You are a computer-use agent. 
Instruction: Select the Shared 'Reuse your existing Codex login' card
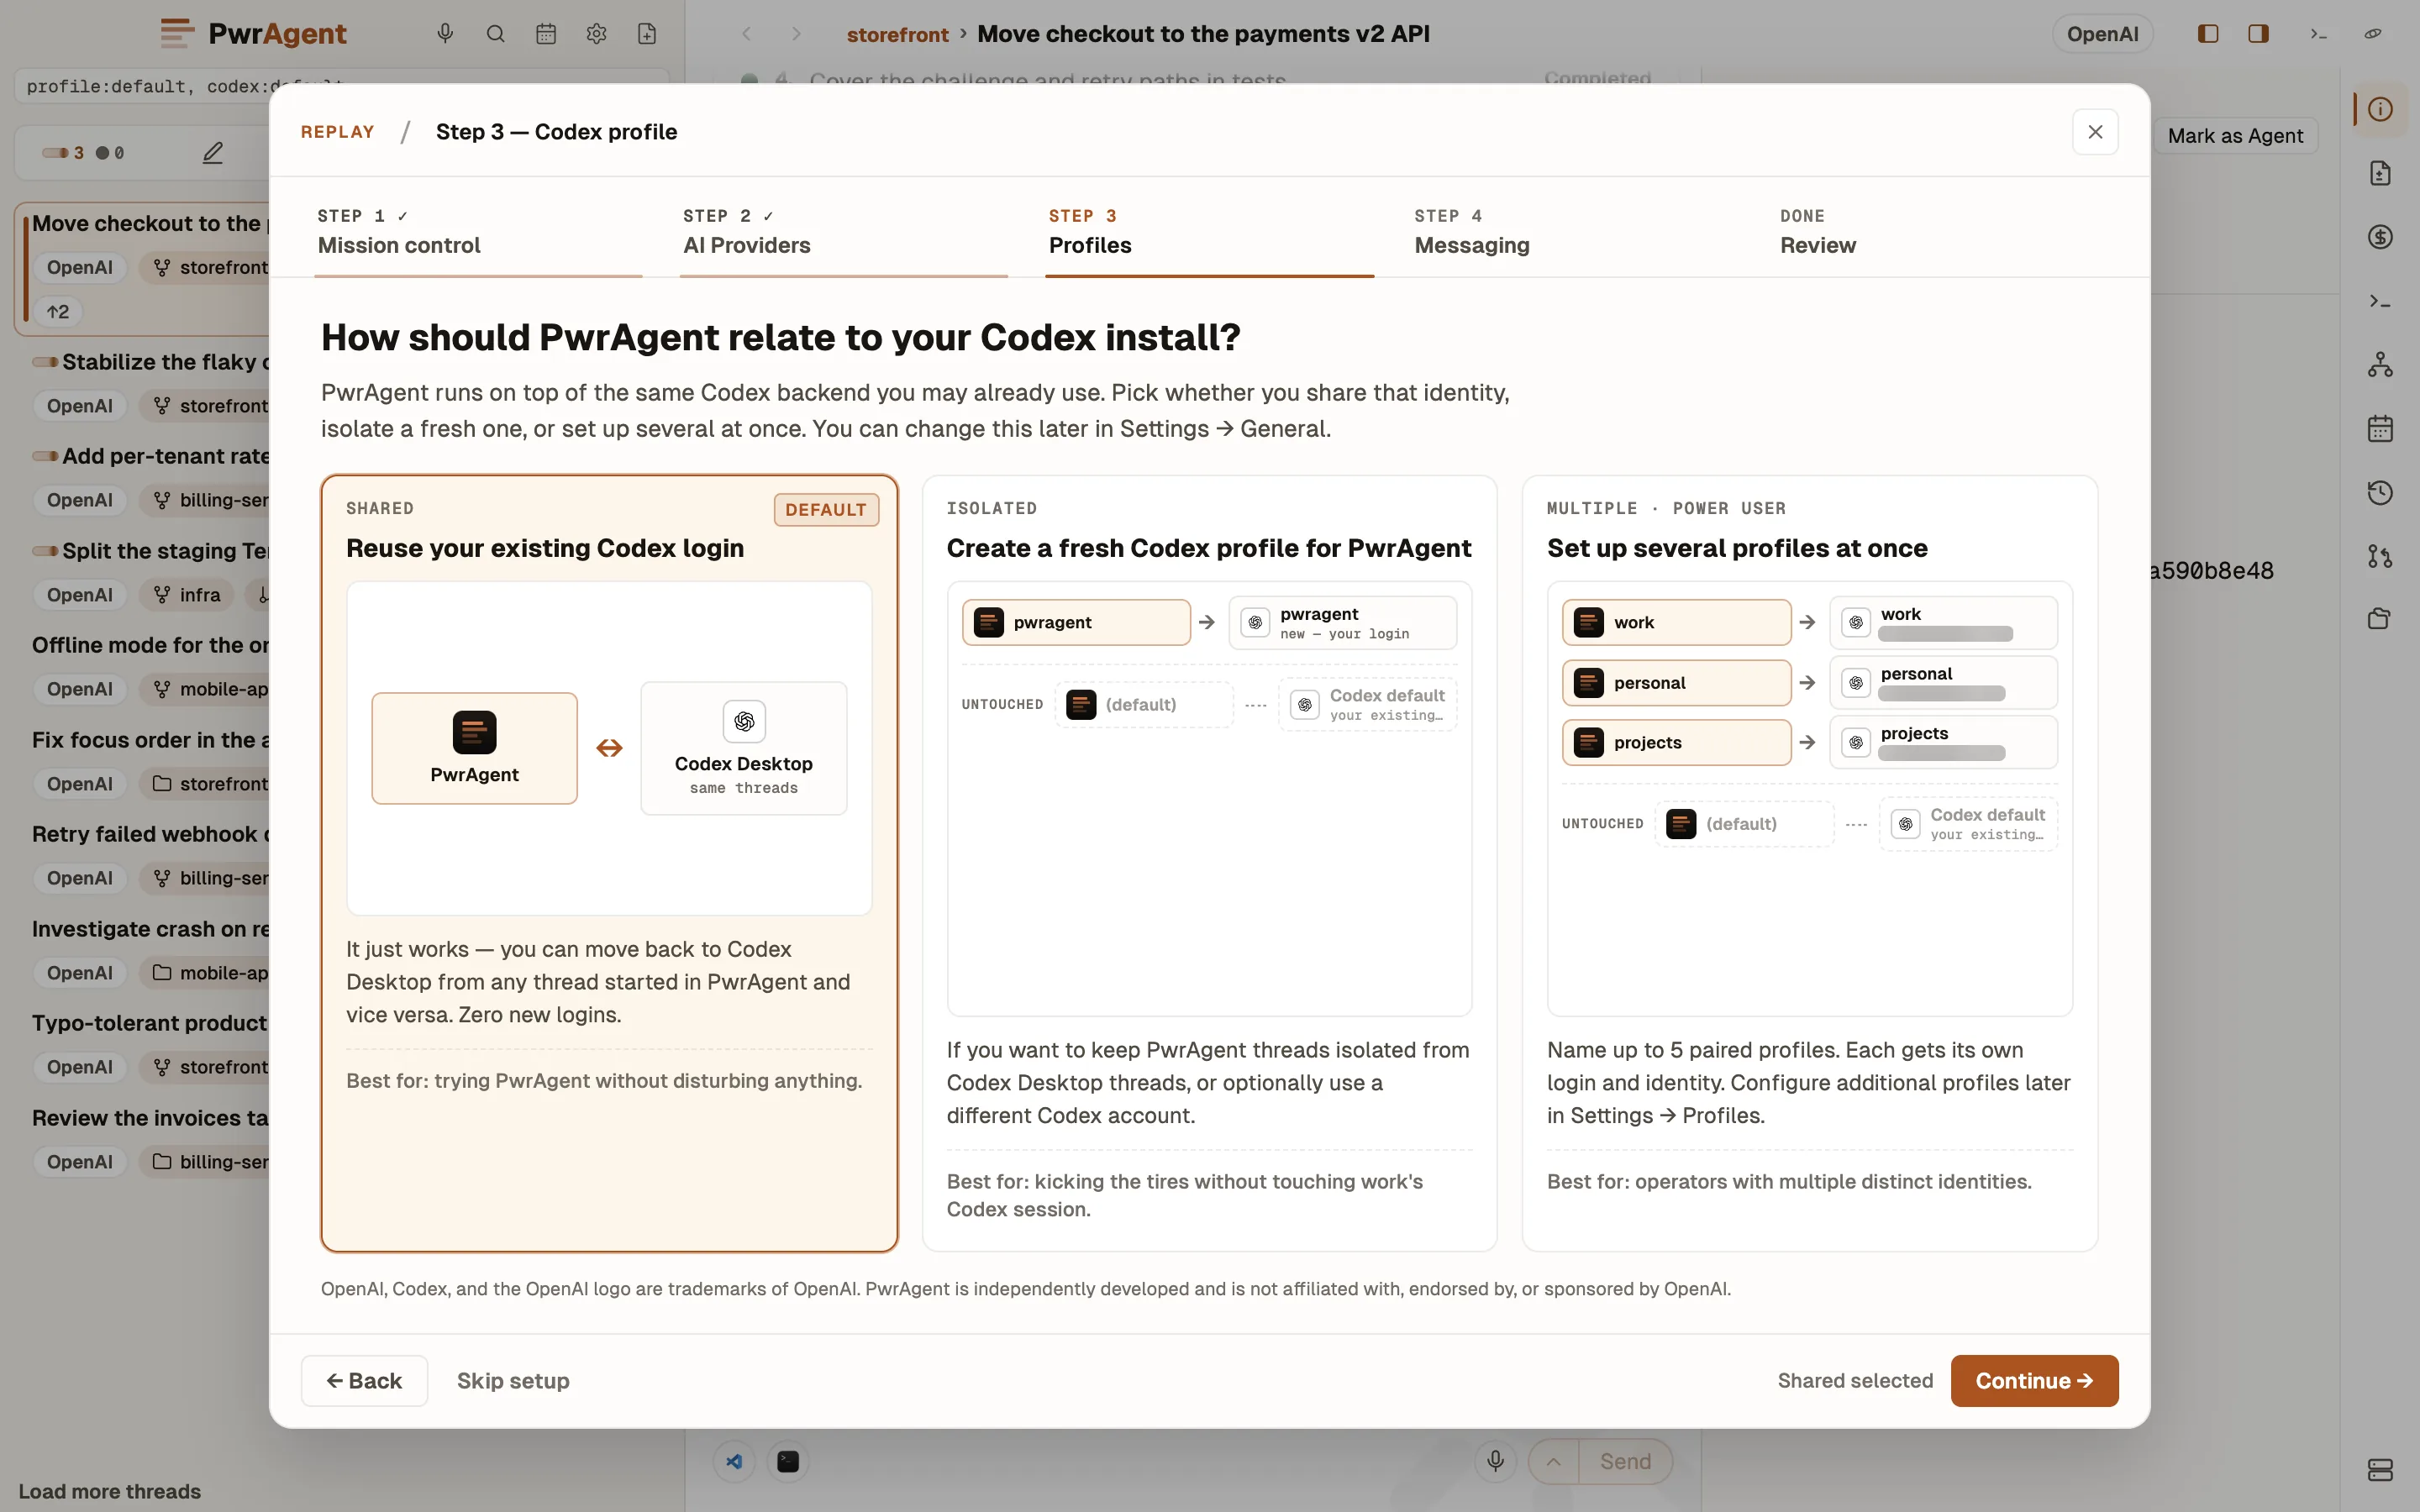pyautogui.click(x=609, y=863)
